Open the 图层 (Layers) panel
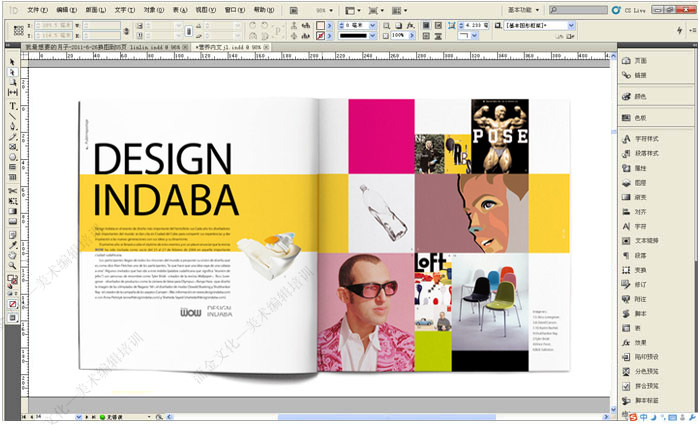Screen dimensions: 700x425 634,183
